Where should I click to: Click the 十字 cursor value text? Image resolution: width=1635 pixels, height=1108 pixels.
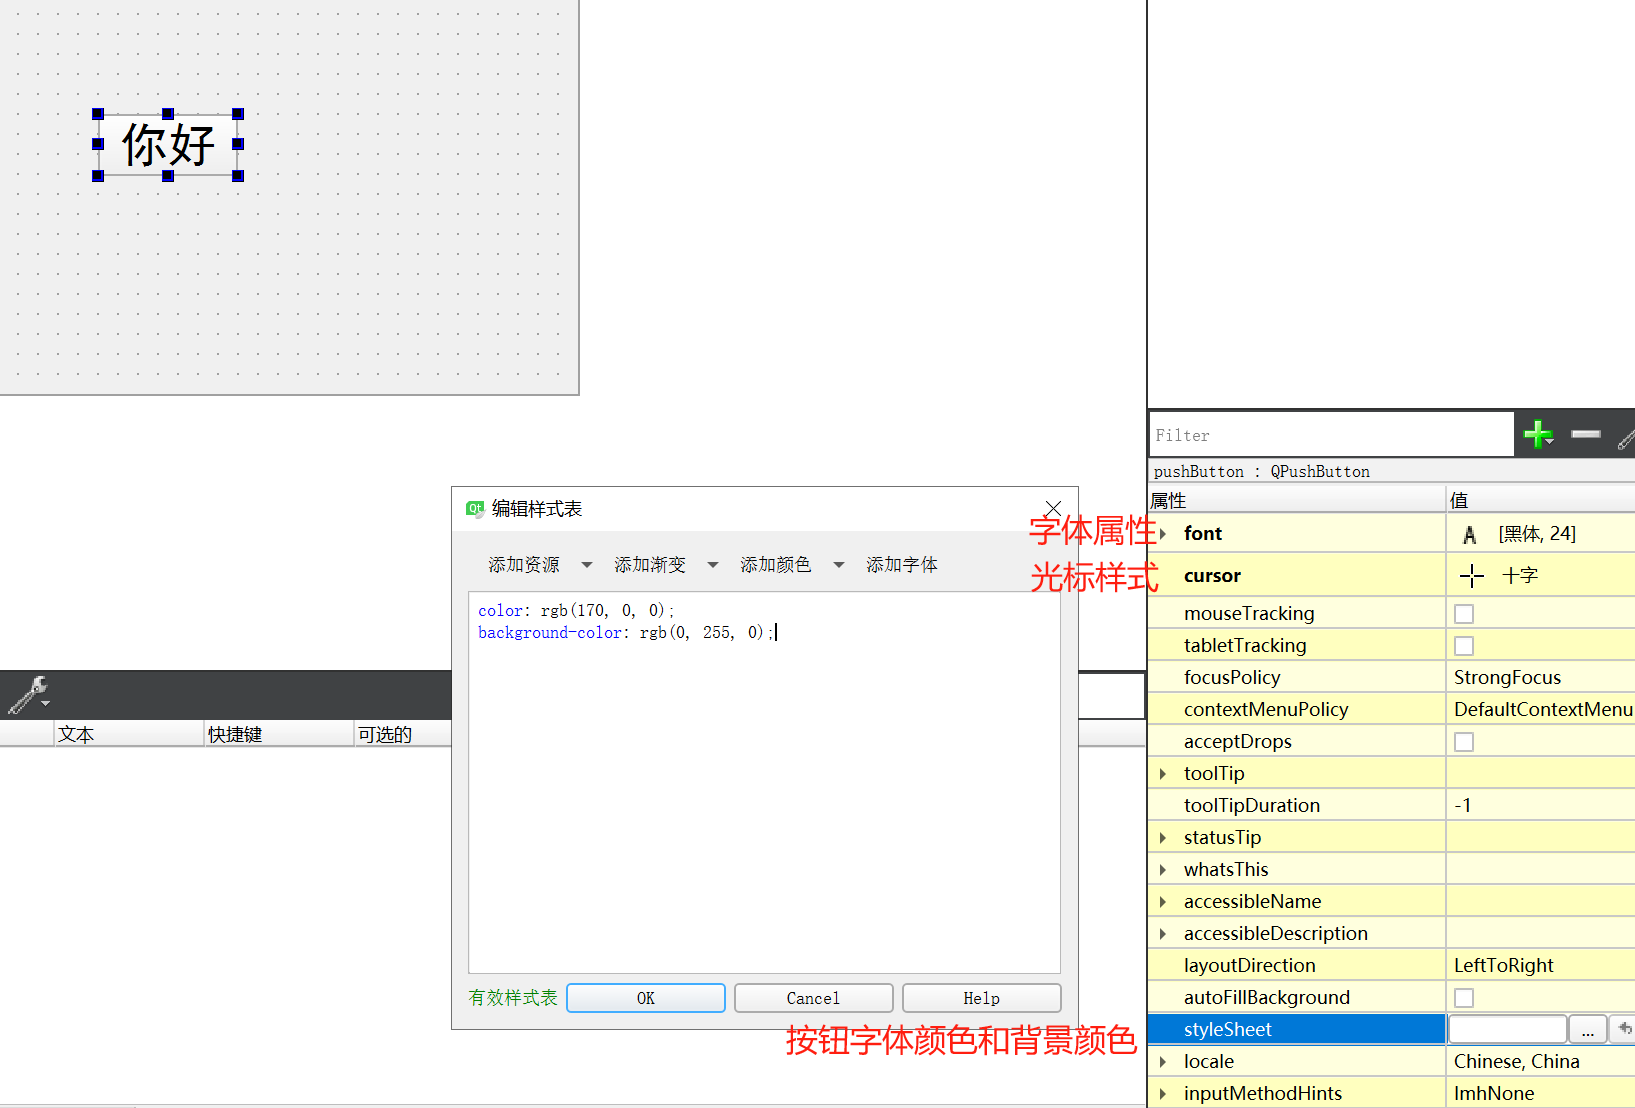tap(1520, 576)
